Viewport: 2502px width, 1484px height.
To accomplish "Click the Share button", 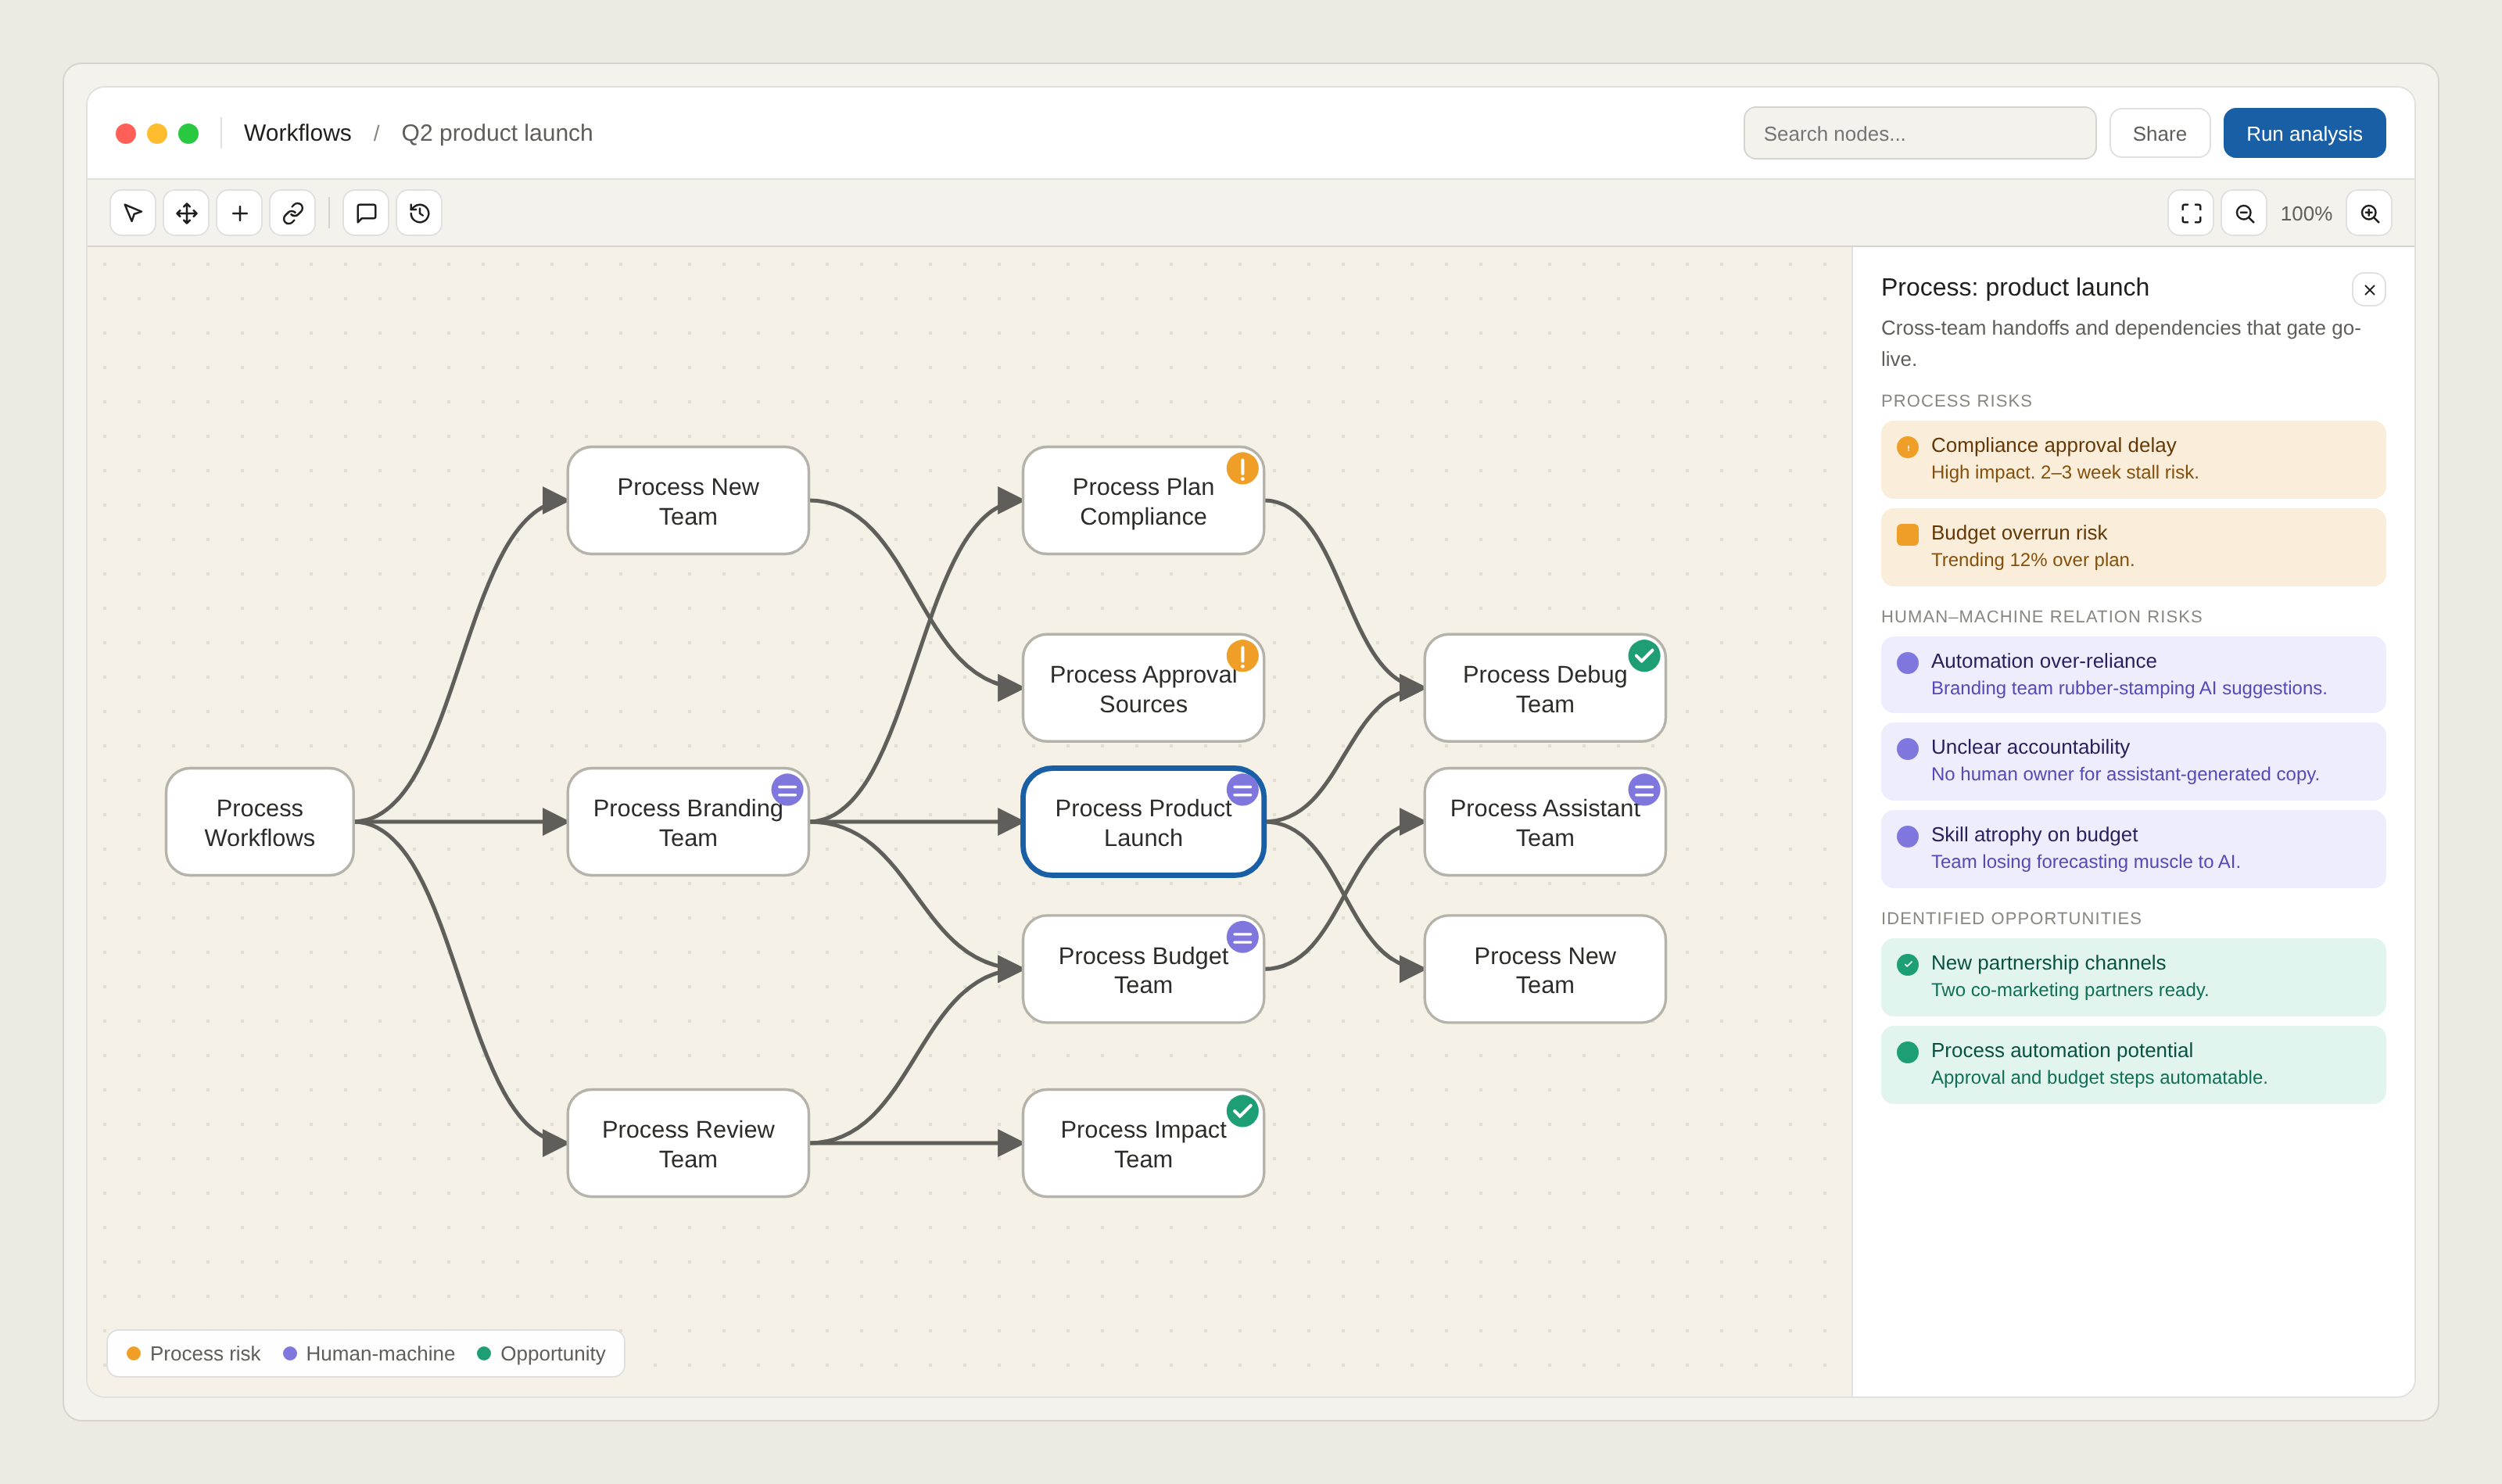I will tap(2160, 133).
